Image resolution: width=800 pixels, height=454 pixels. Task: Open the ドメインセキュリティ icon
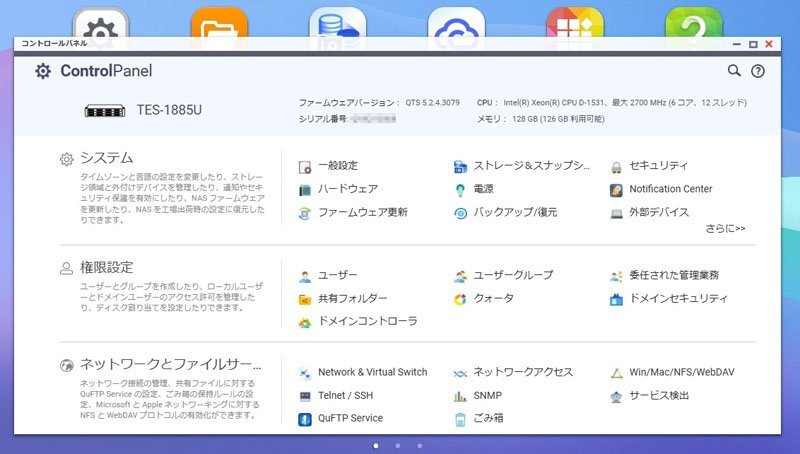pyautogui.click(x=616, y=299)
